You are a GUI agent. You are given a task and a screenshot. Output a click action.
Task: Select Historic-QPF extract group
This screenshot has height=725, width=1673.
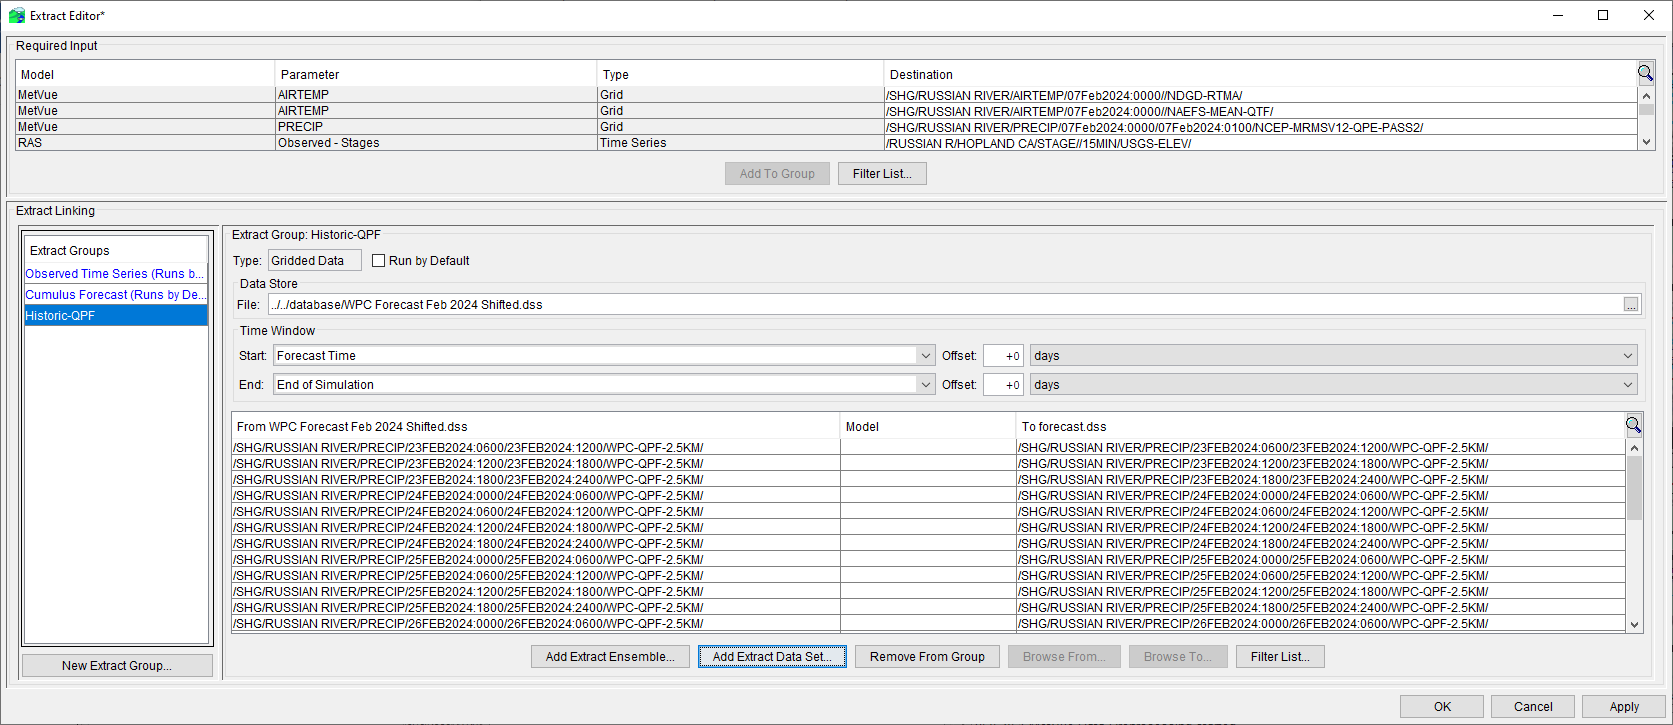pyautogui.click(x=116, y=315)
